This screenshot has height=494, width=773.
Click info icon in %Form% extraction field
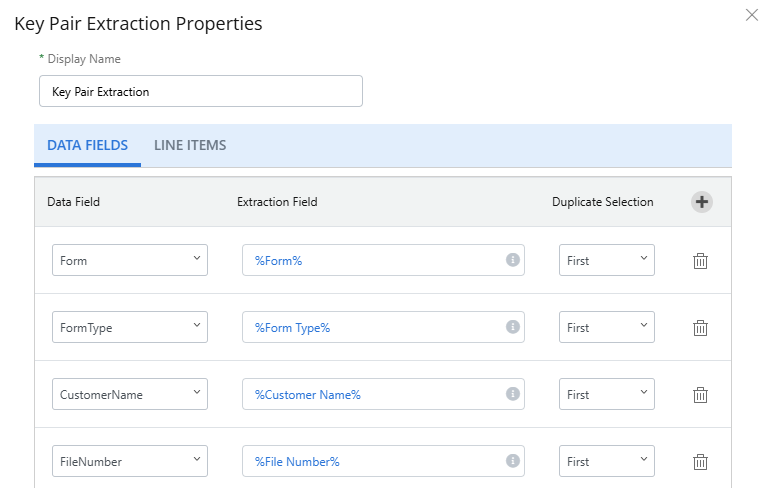coord(512,260)
